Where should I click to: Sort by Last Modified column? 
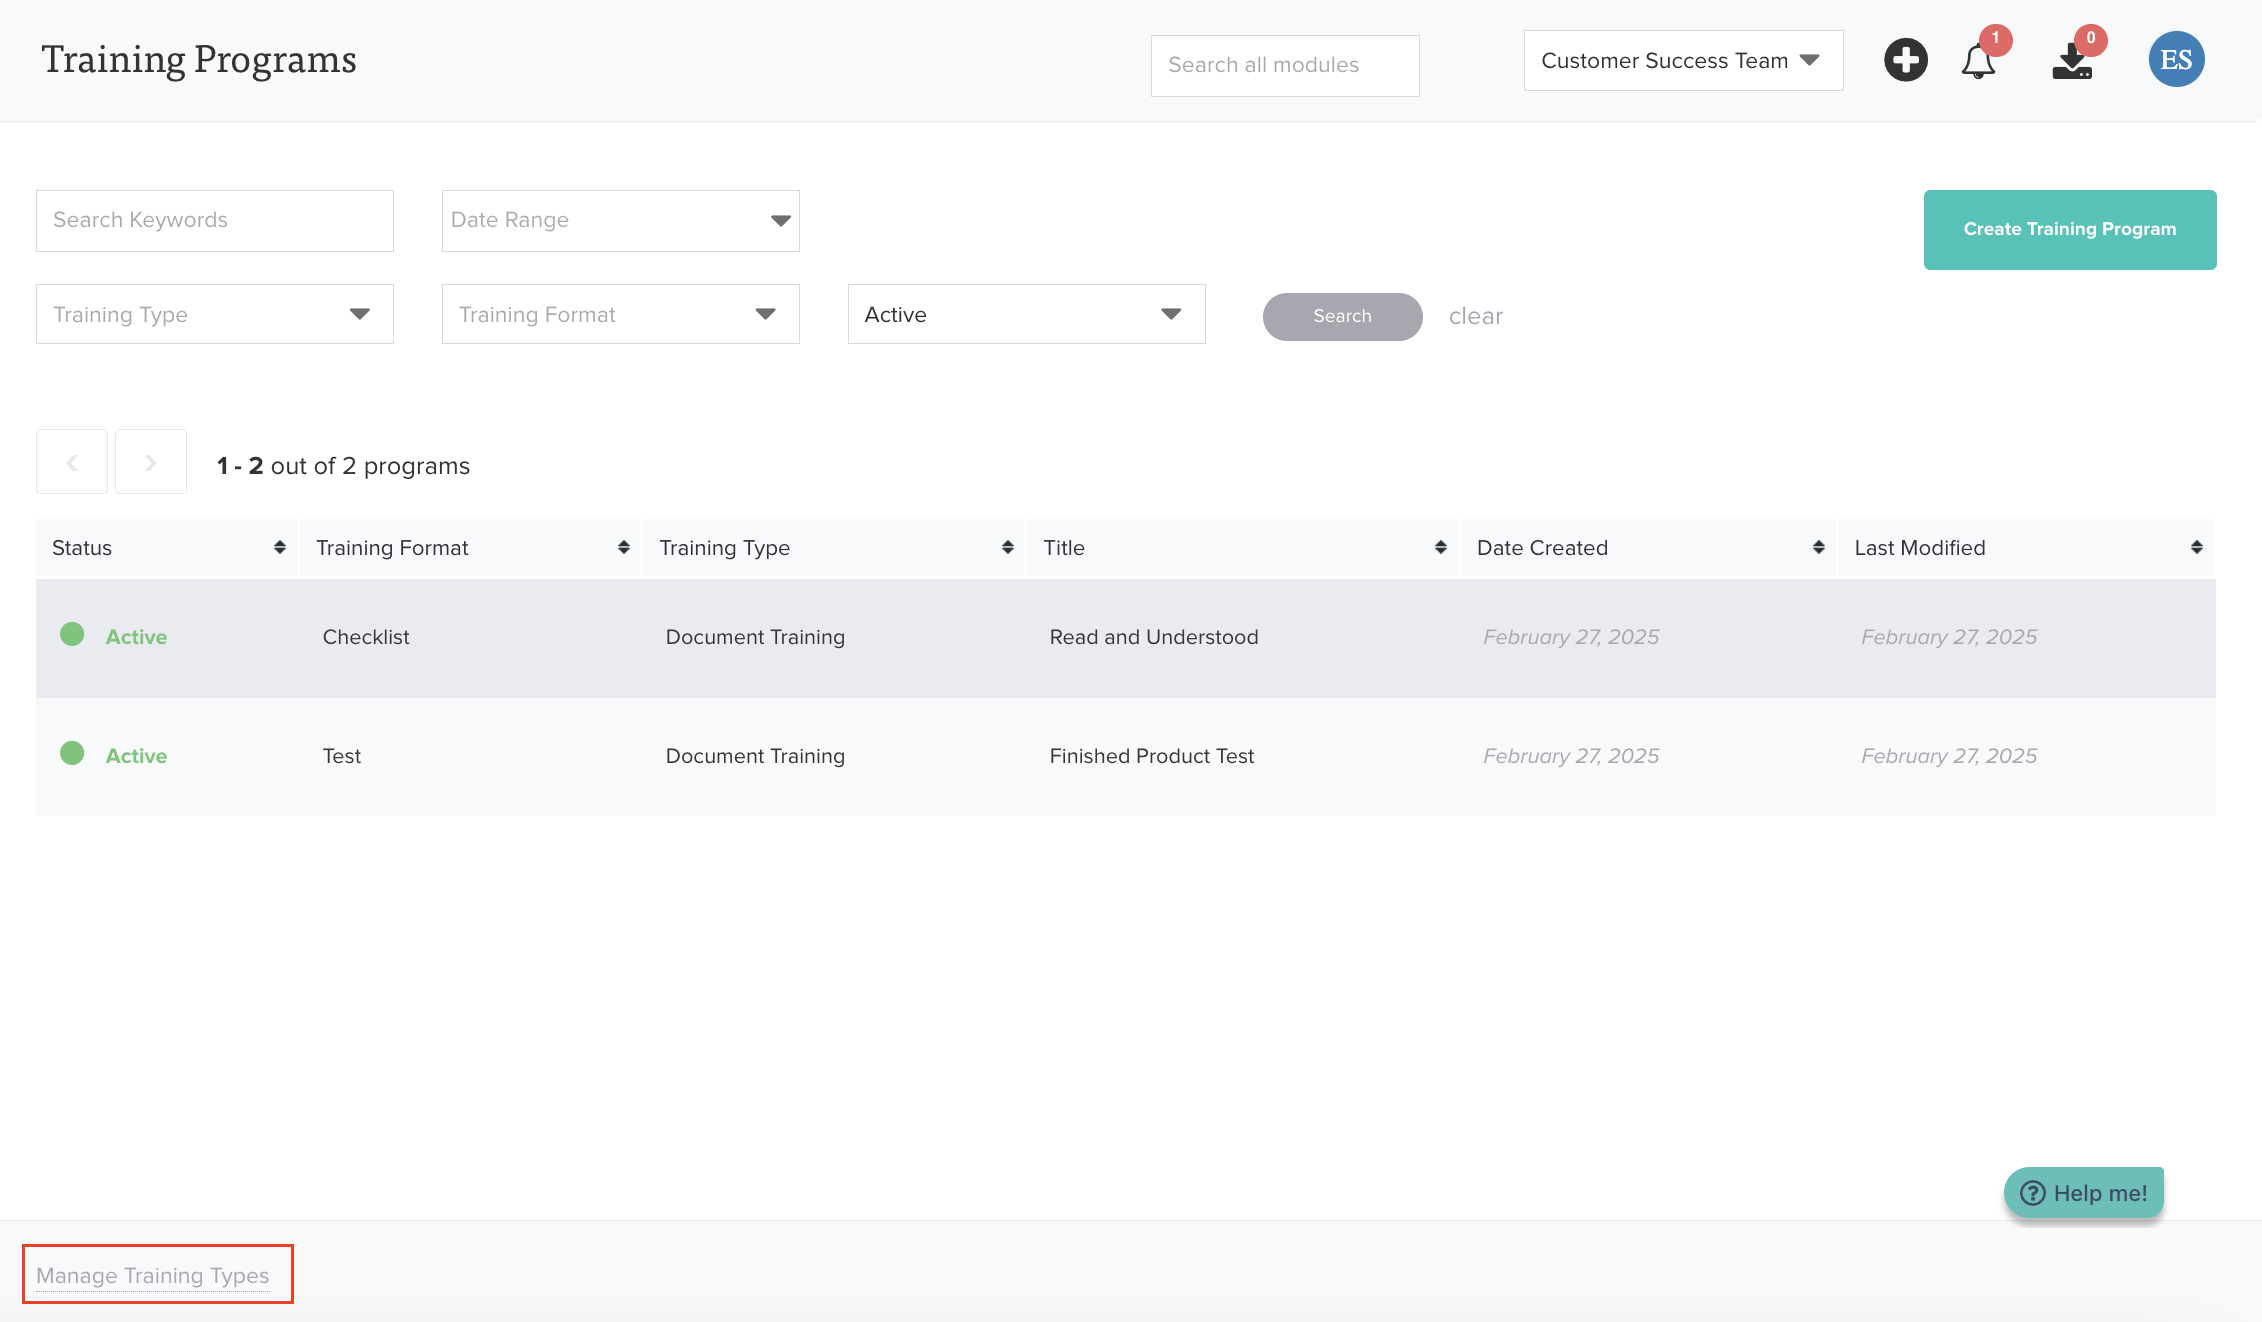2196,547
